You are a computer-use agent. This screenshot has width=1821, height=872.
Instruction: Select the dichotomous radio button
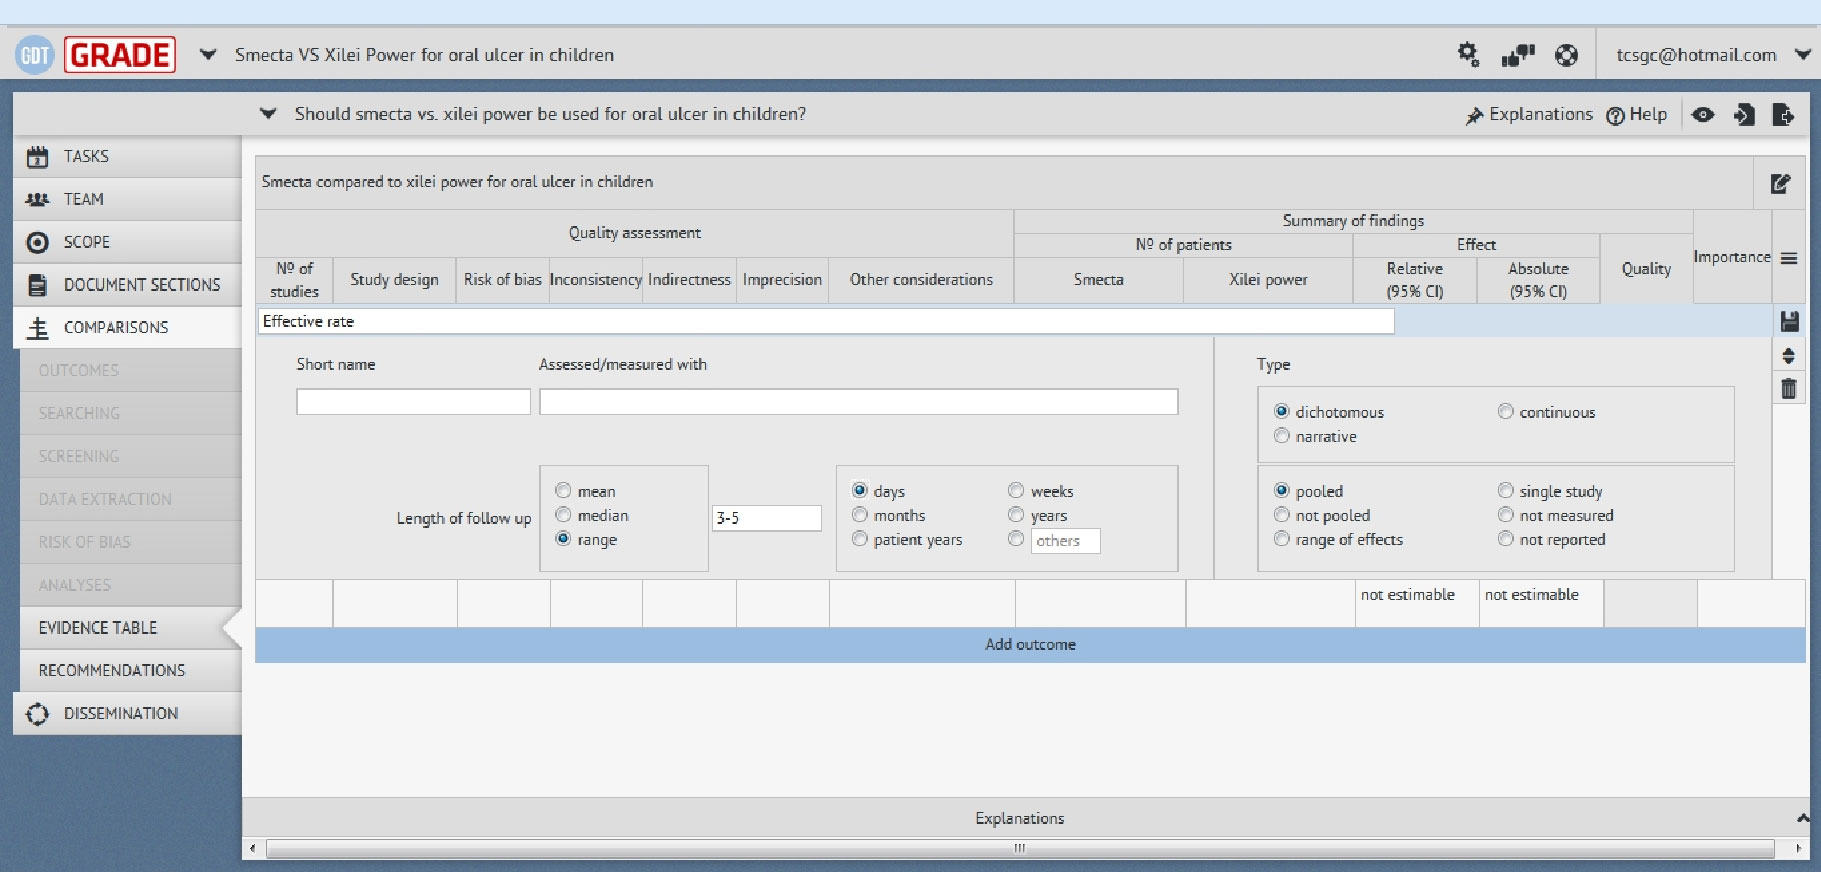tap(1281, 411)
